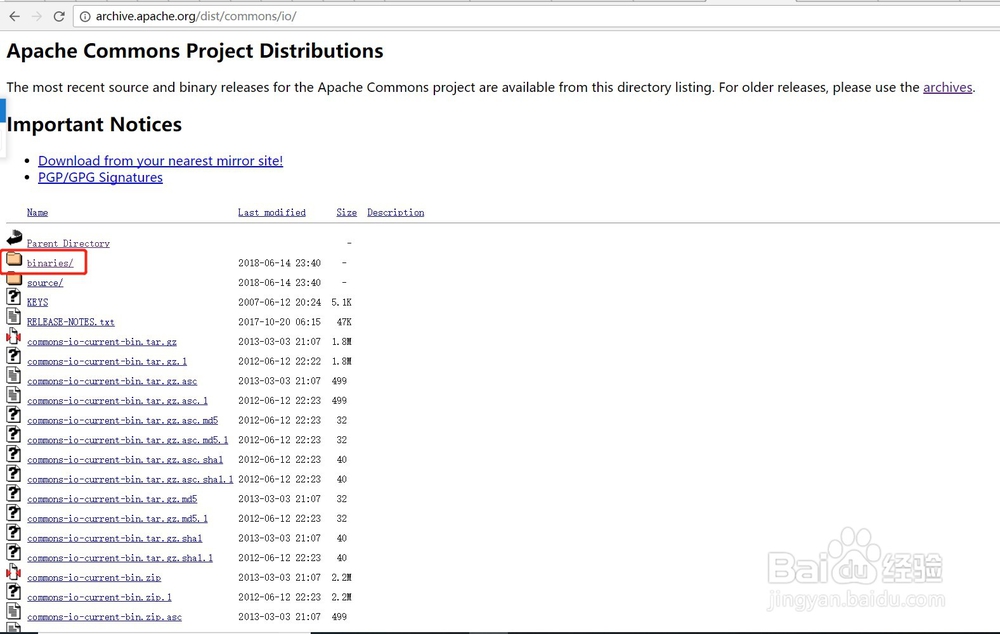Click the '5.1K' size of KEYS

[x=341, y=302]
